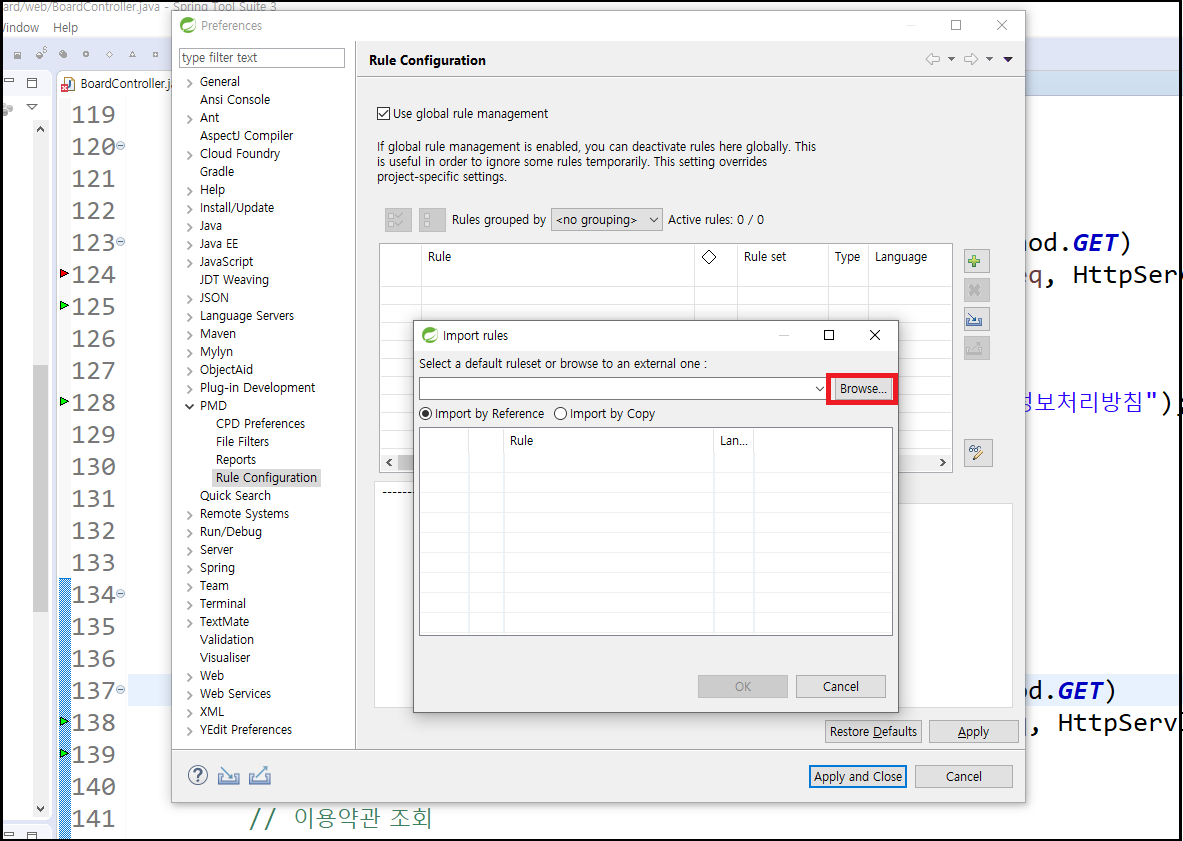The width and height of the screenshot is (1183, 841).
Task: Click the editor vertical scrollbar up arrow
Action: 40,129
